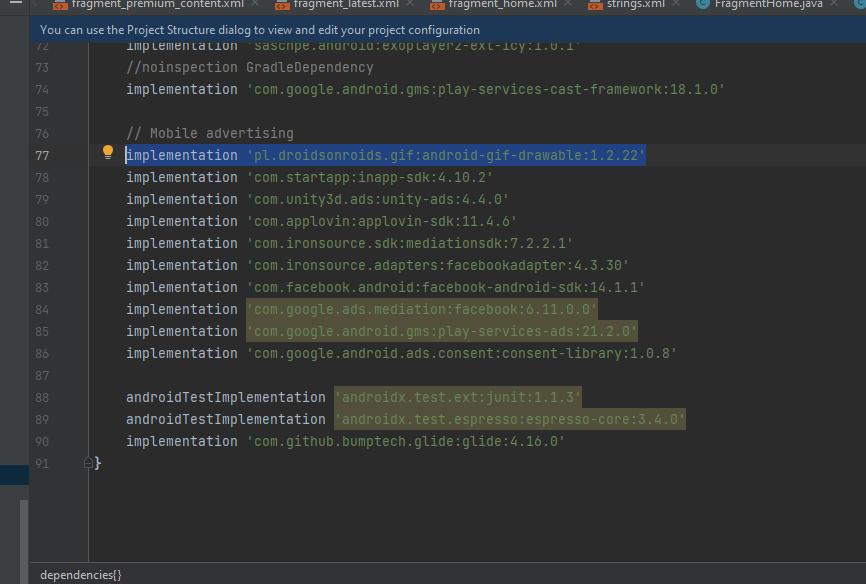Screen dimensions: 866x584
Task: Click the Project Structure dialog notification banner
Action: [x=447, y=30]
